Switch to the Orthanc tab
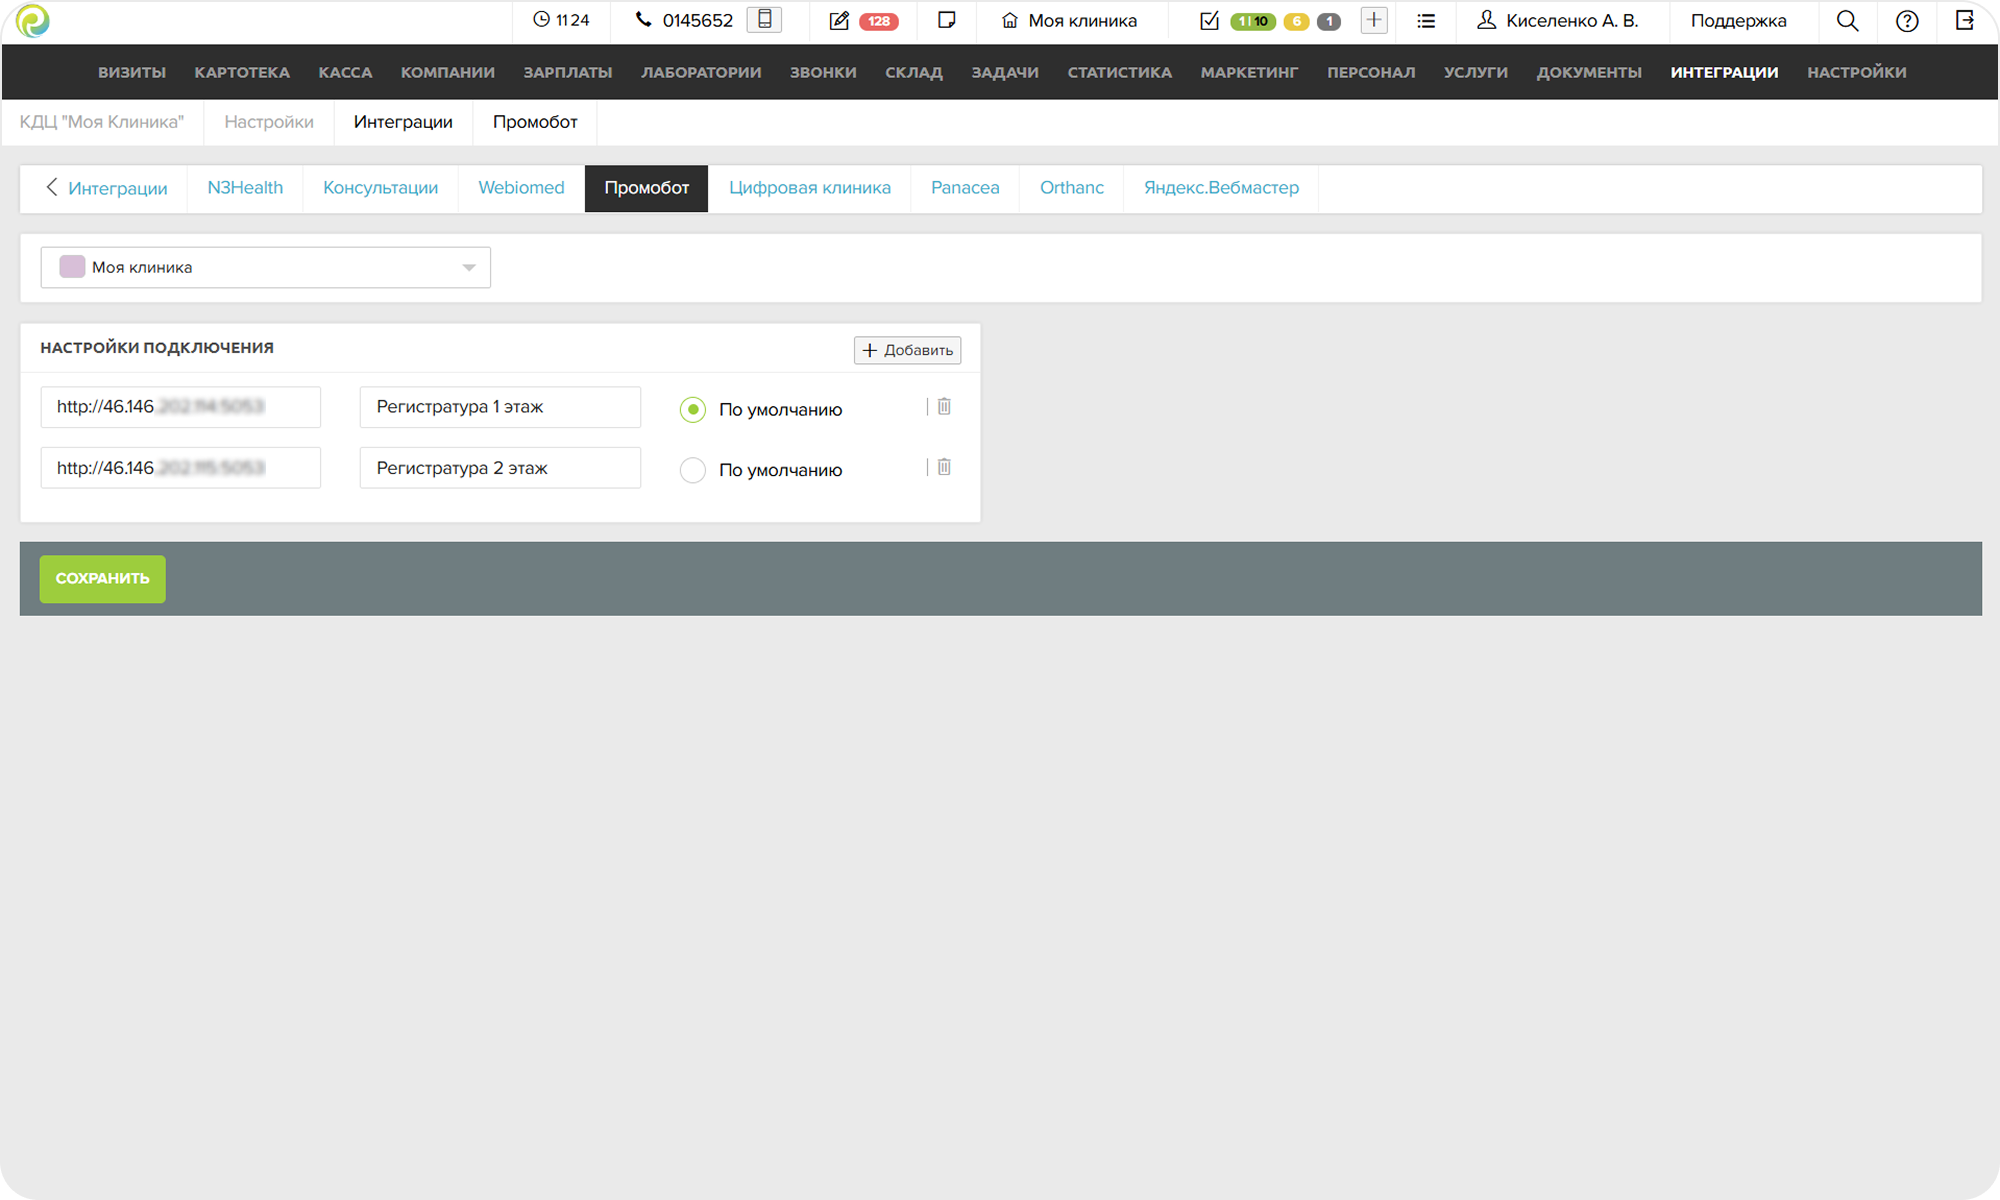The height and width of the screenshot is (1200, 2000). (1072, 188)
